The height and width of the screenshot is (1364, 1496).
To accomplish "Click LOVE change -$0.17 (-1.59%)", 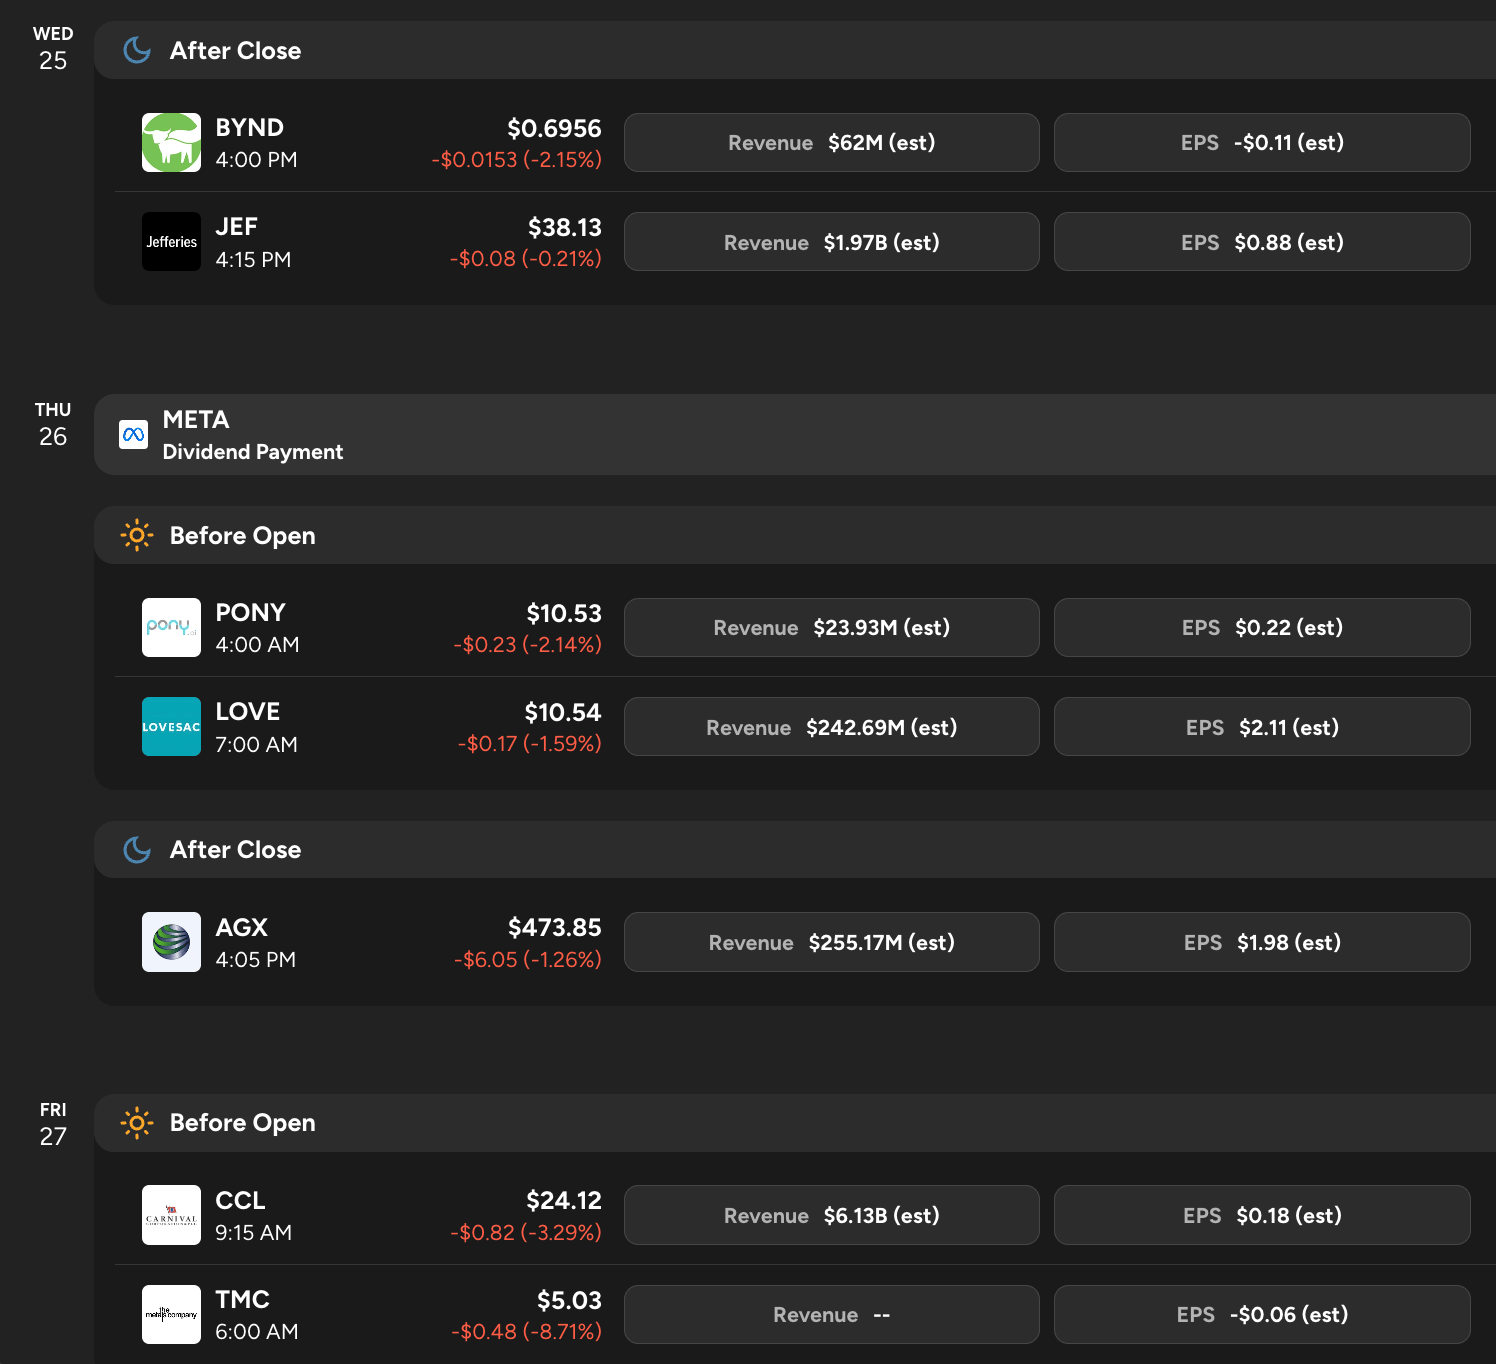I will [x=529, y=743].
